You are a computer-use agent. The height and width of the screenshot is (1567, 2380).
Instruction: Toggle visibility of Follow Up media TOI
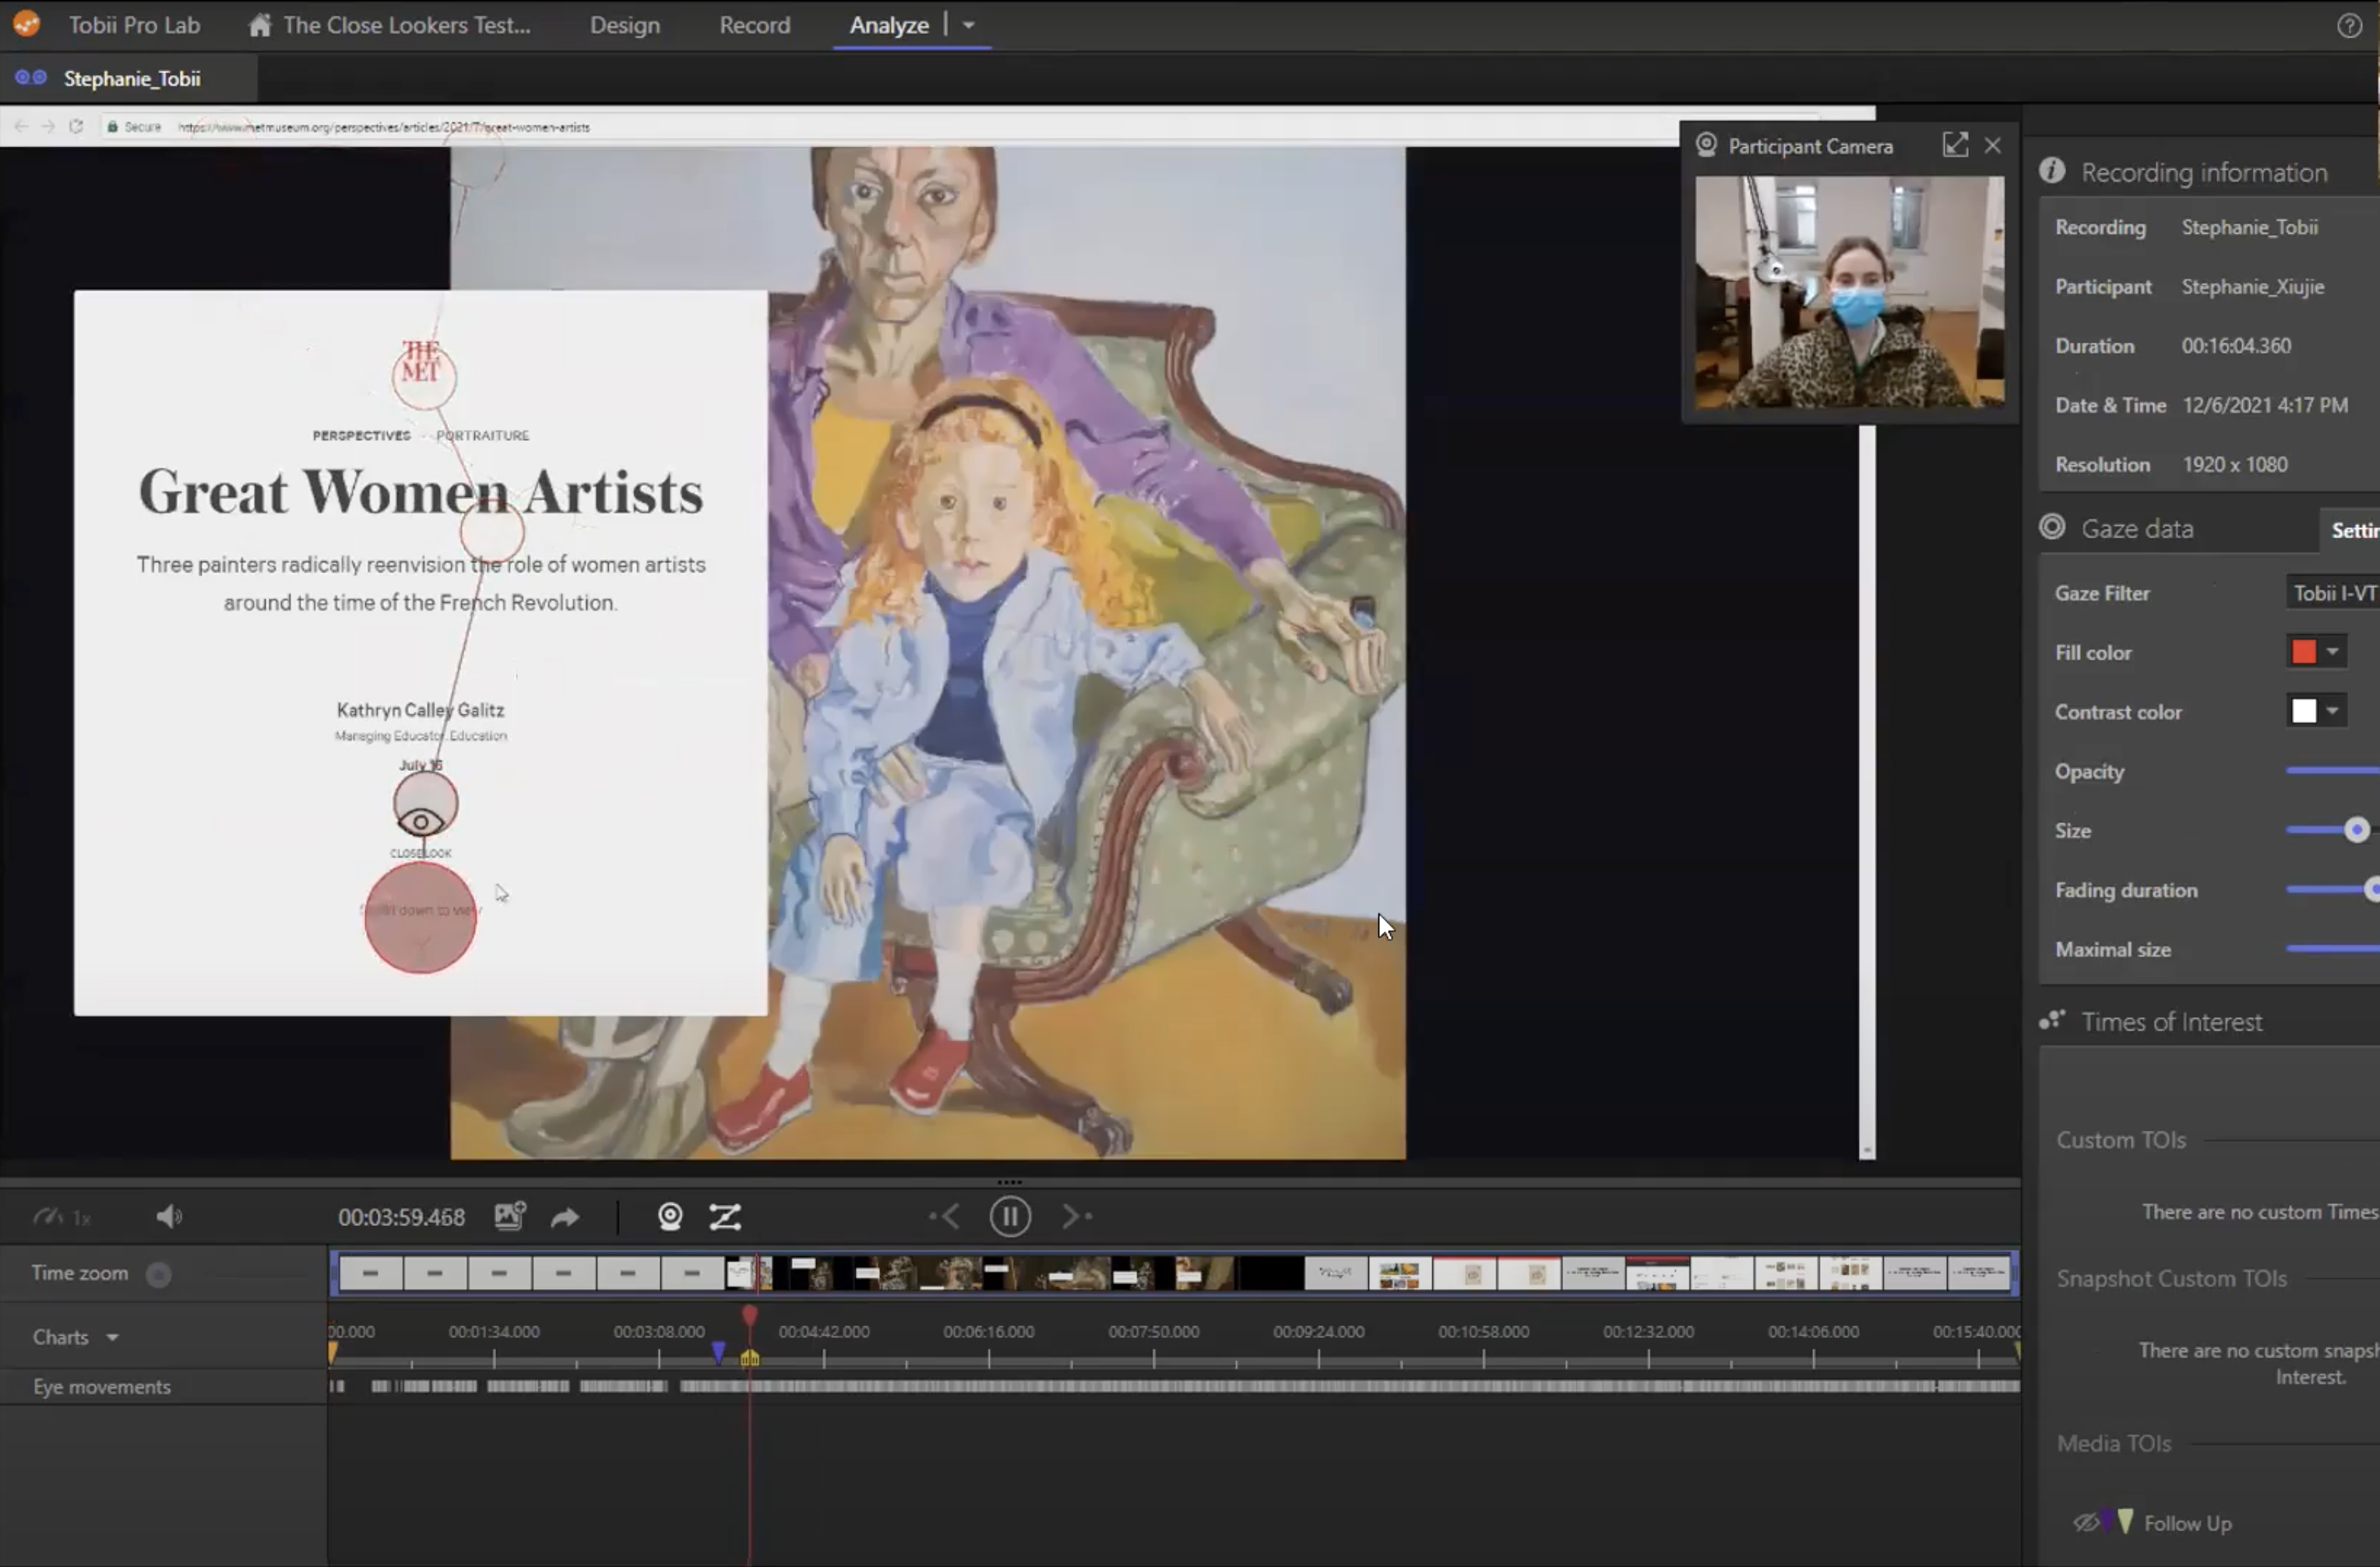tap(2086, 1523)
